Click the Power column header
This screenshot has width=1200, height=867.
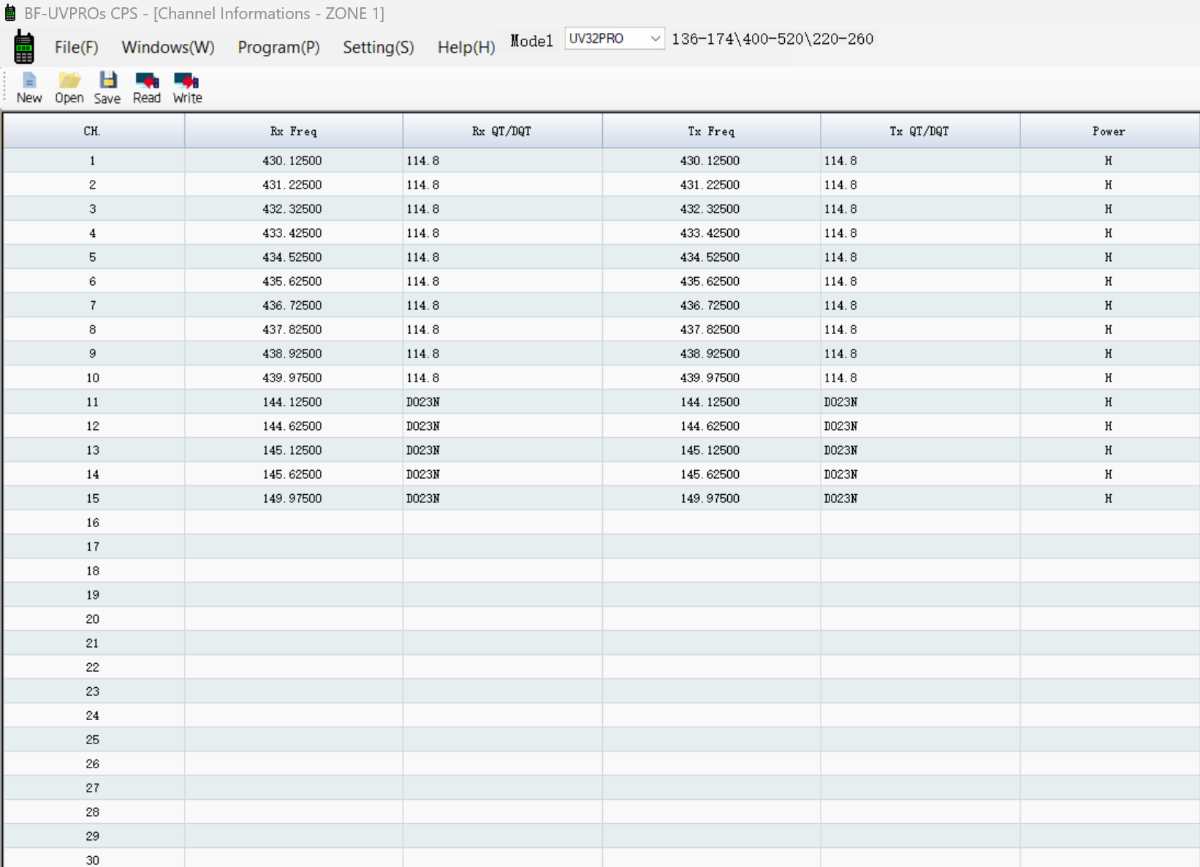pyautogui.click(x=1108, y=131)
